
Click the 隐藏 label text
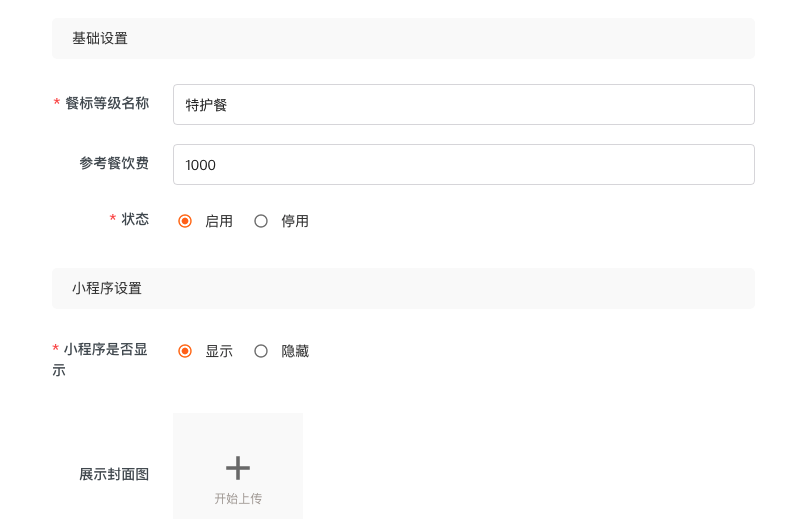click(295, 351)
